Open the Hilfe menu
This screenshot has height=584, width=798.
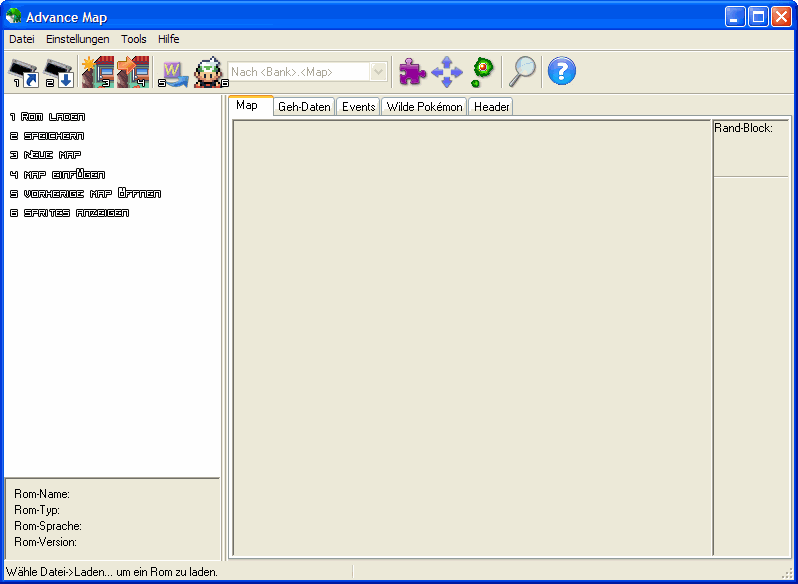[168, 39]
